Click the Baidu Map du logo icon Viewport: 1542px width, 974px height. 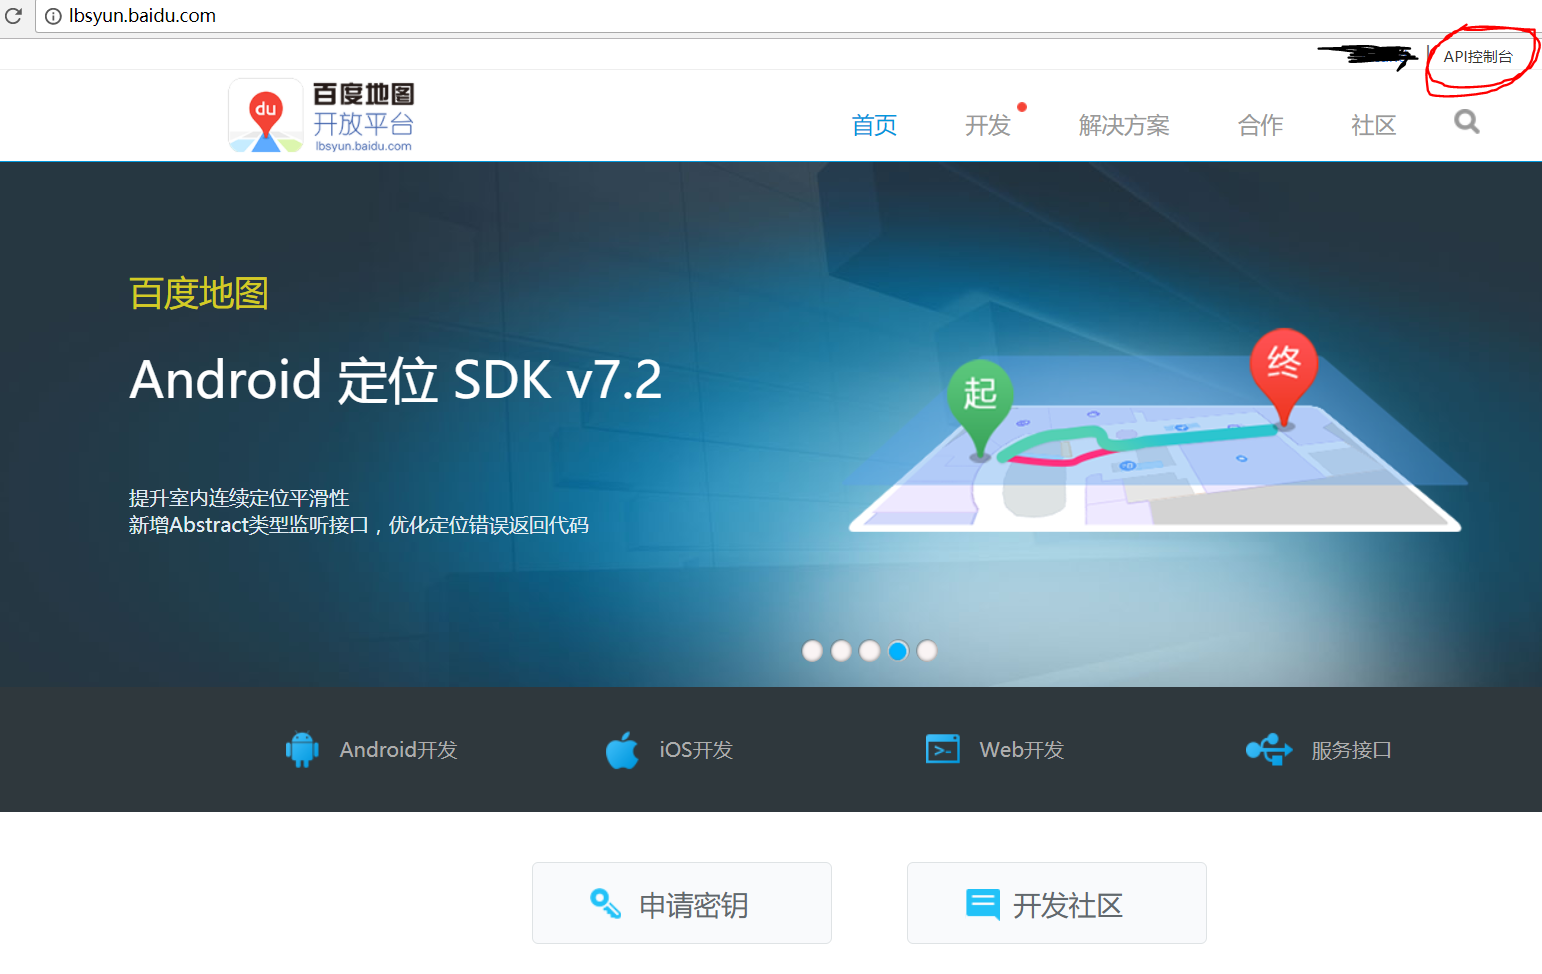tap(266, 116)
